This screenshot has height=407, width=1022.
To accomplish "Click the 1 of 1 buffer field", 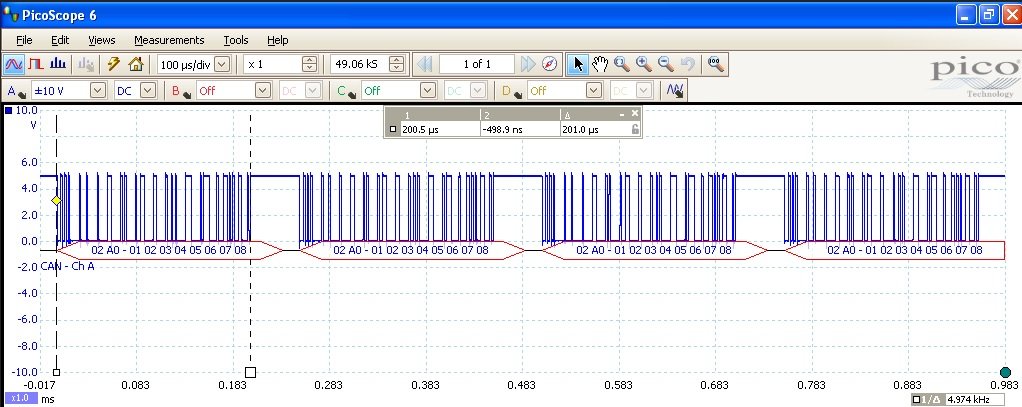I will 477,64.
